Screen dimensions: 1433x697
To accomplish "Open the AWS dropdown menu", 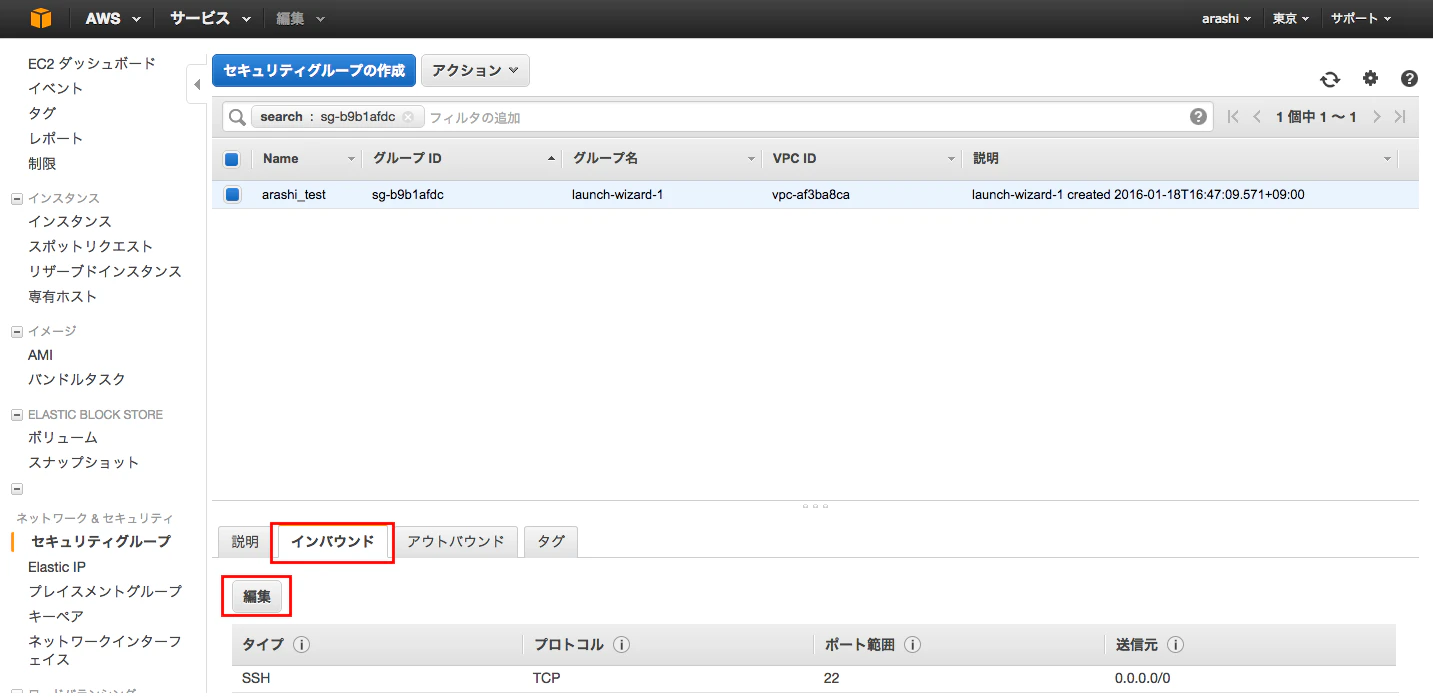I will click(113, 18).
